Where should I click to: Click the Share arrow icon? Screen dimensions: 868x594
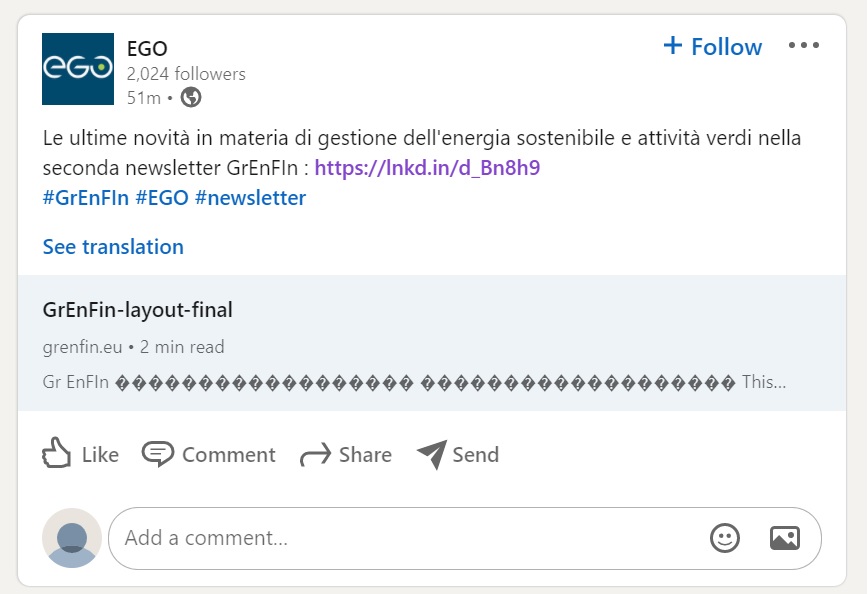click(316, 455)
